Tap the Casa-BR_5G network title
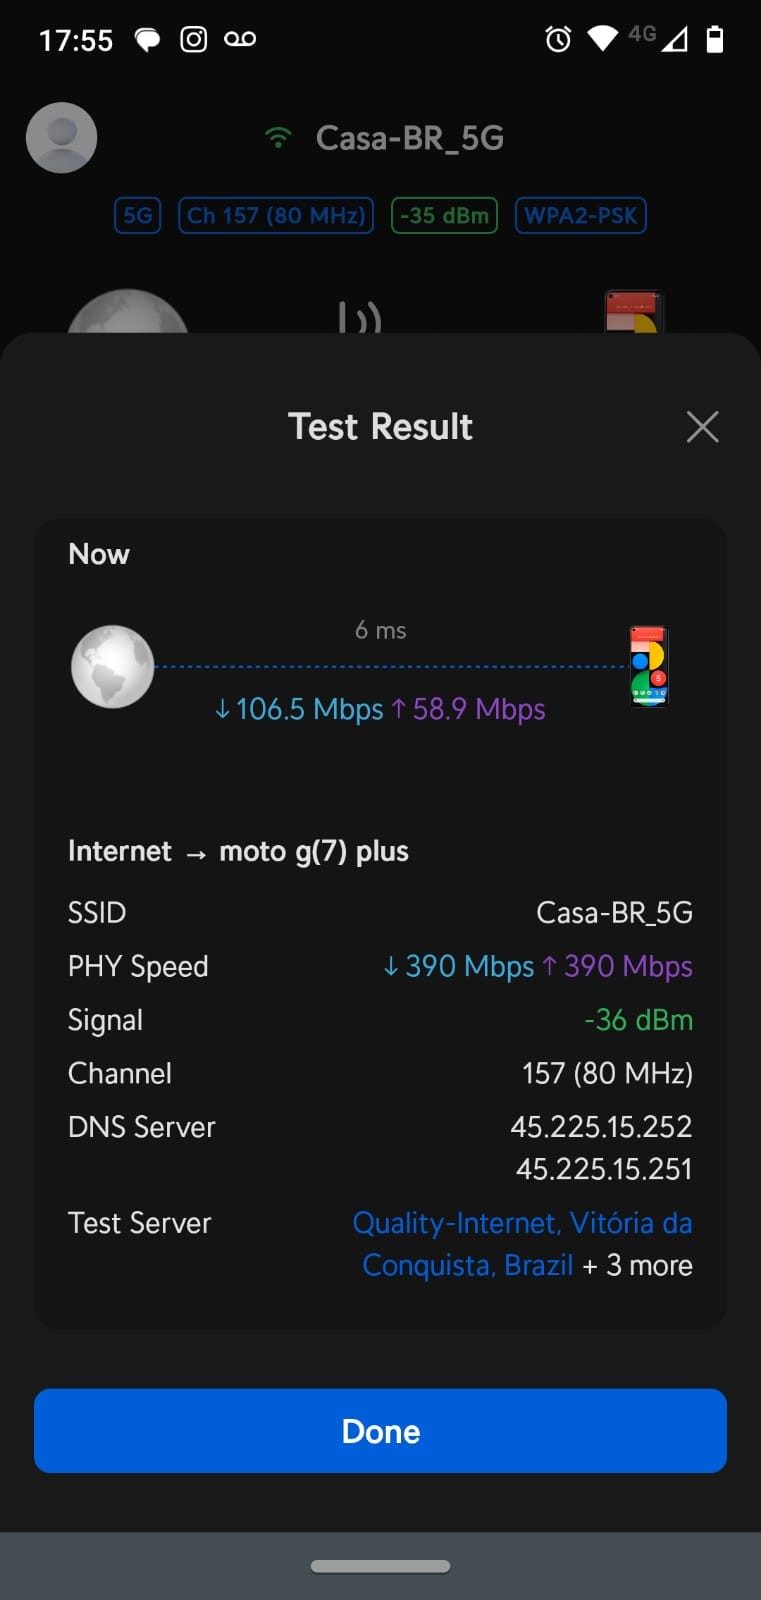 point(409,138)
